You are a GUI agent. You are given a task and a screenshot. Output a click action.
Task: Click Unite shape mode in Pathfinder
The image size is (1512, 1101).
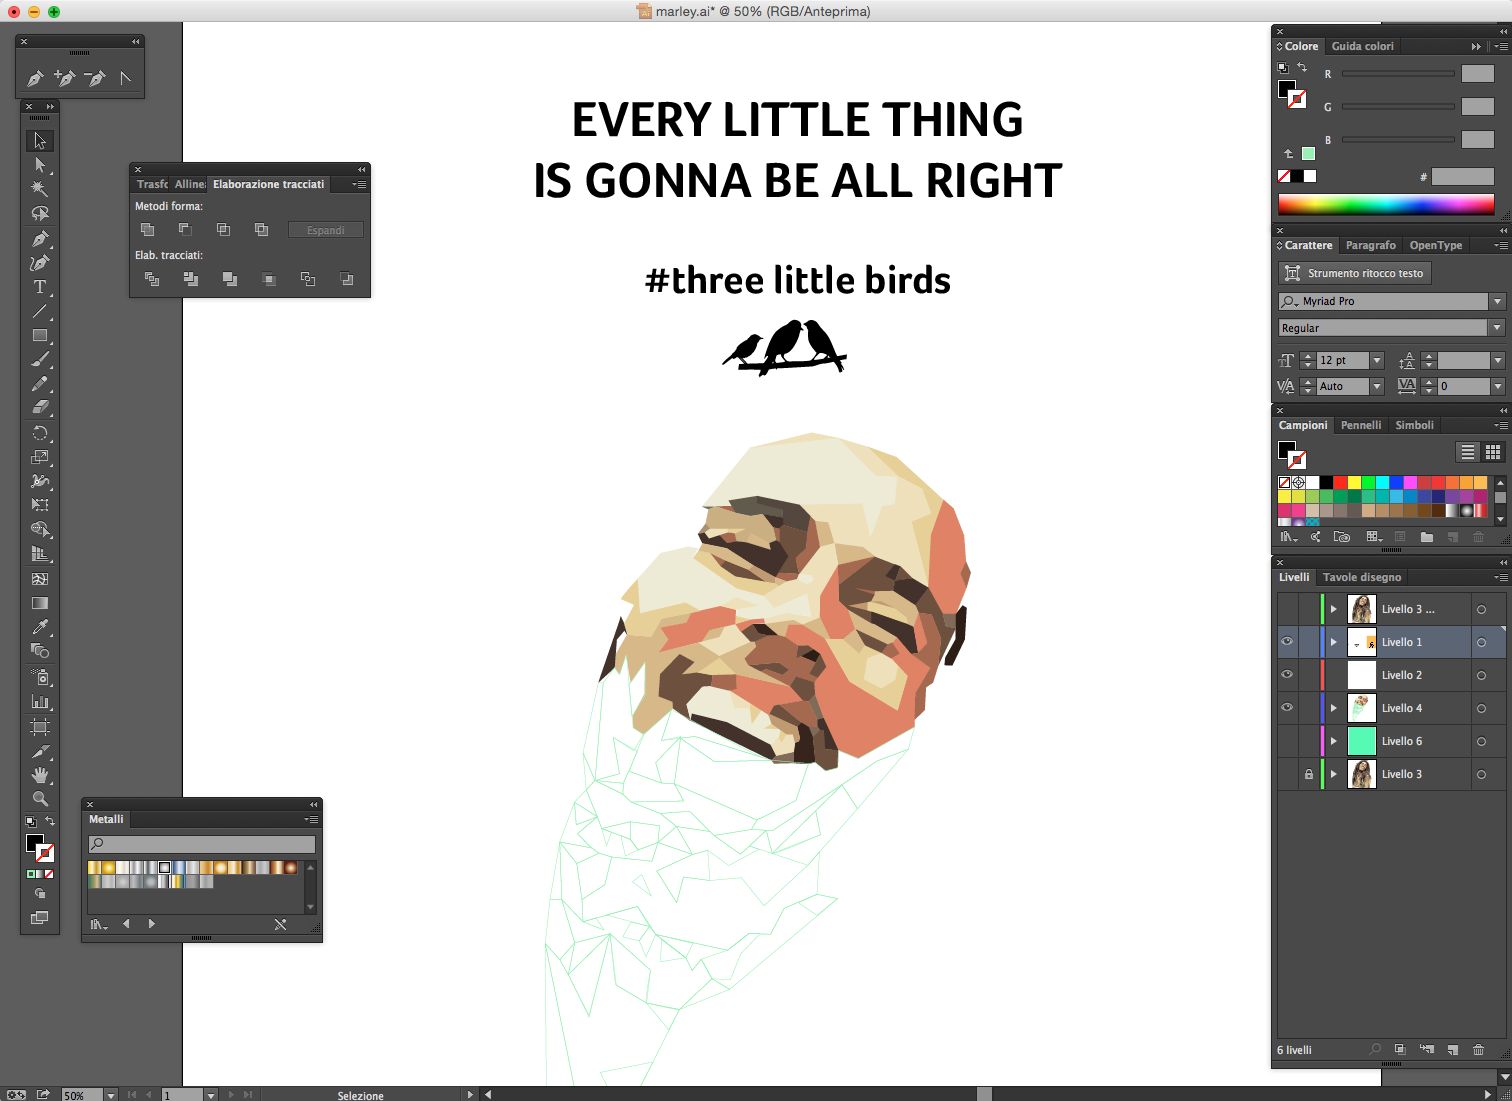pos(147,230)
